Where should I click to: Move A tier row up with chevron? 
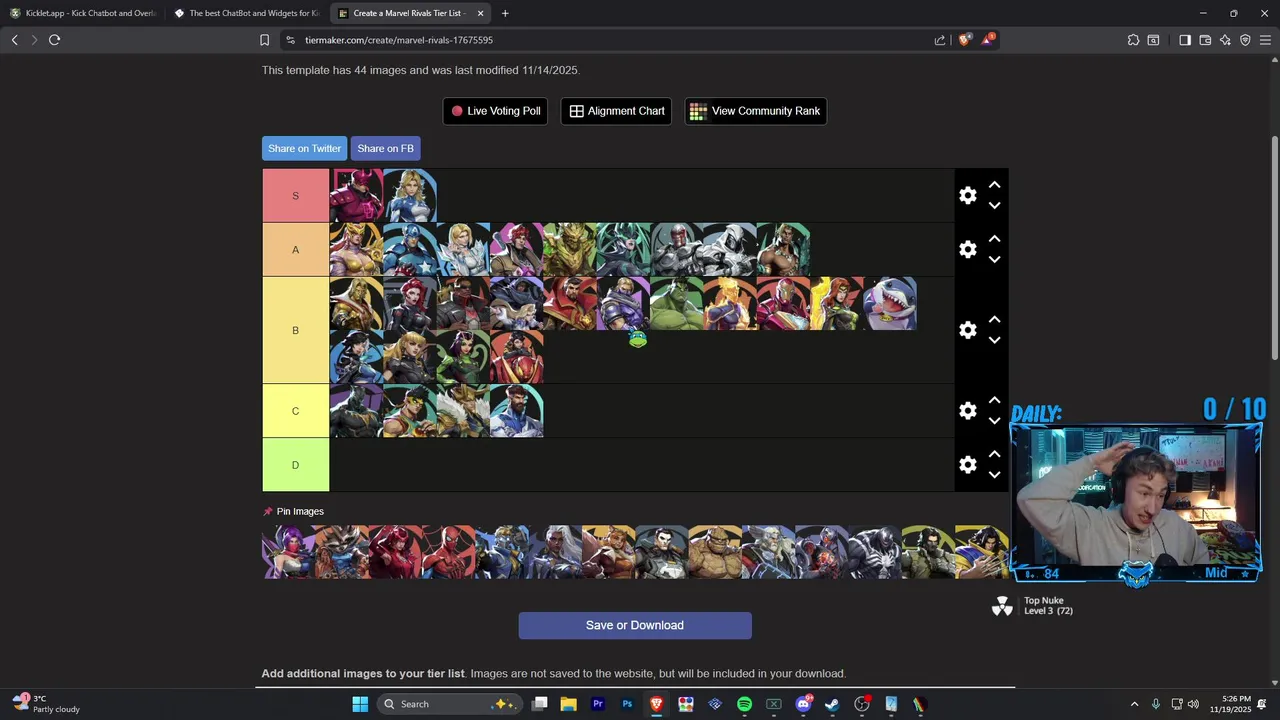tap(994, 239)
